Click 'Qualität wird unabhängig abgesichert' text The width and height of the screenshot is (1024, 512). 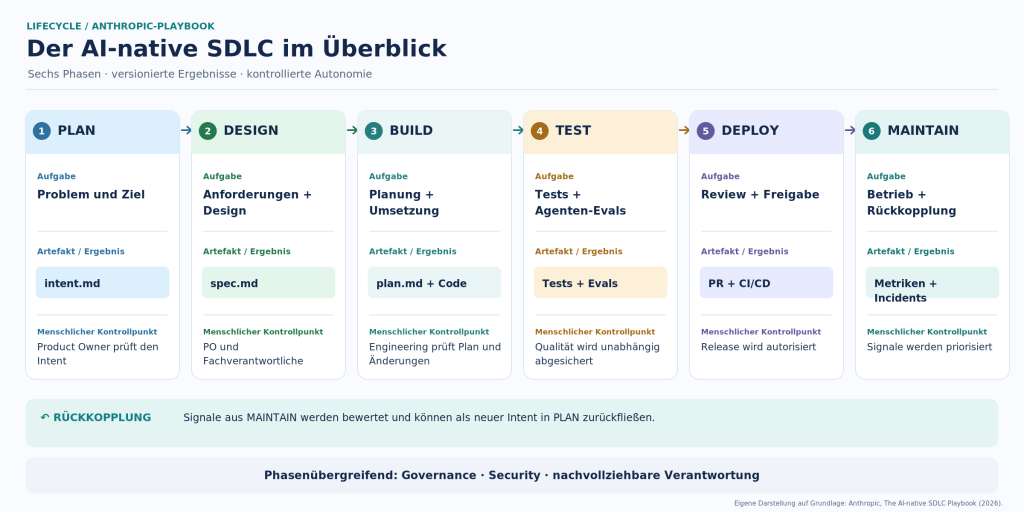click(x=597, y=354)
